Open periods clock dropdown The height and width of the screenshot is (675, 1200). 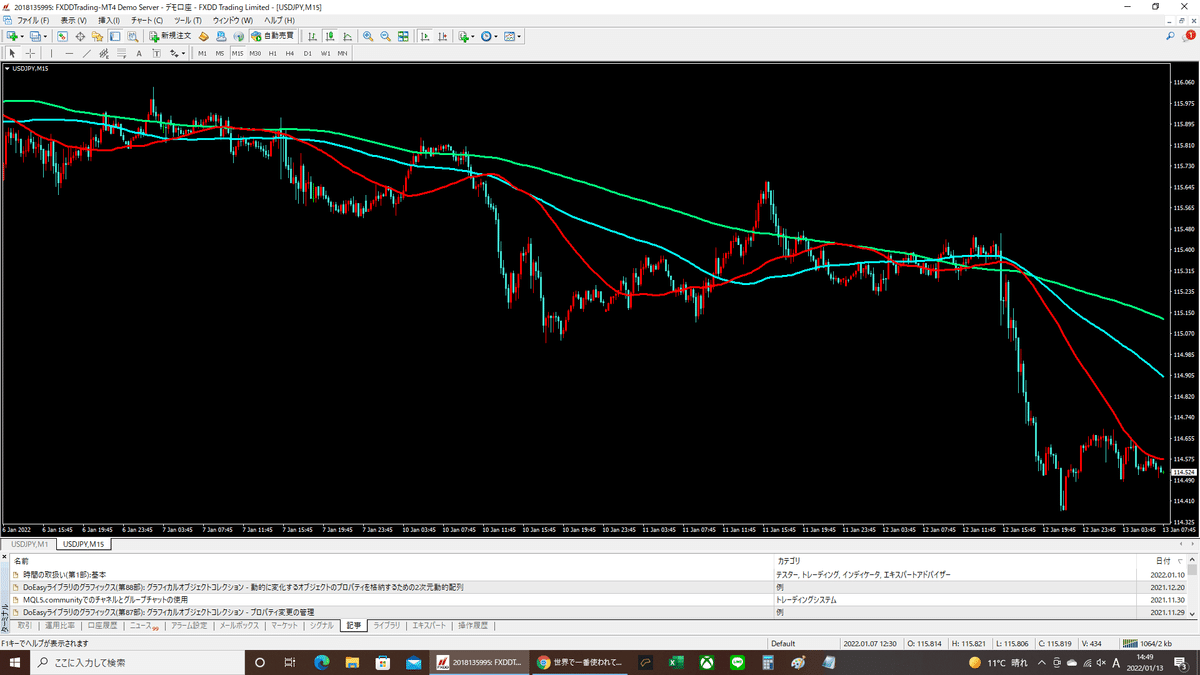(x=489, y=36)
